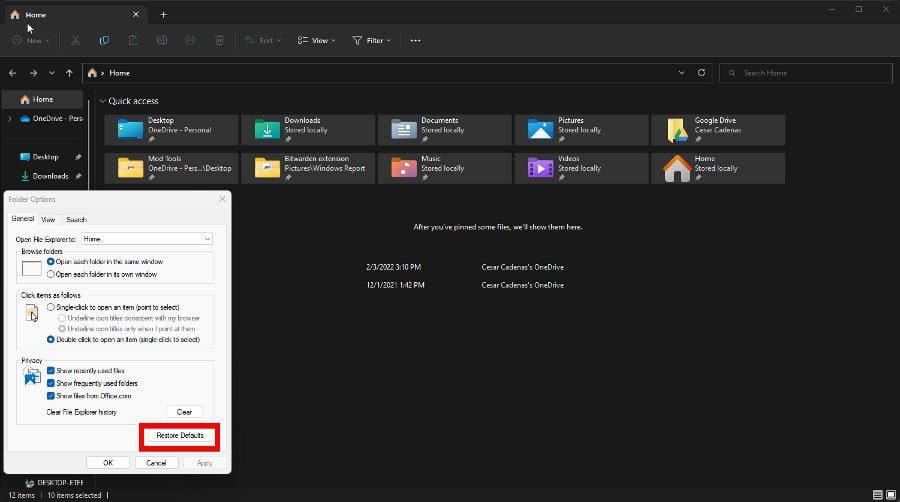Open the Videos folder tile
The height and width of the screenshot is (502, 900).
coord(581,168)
